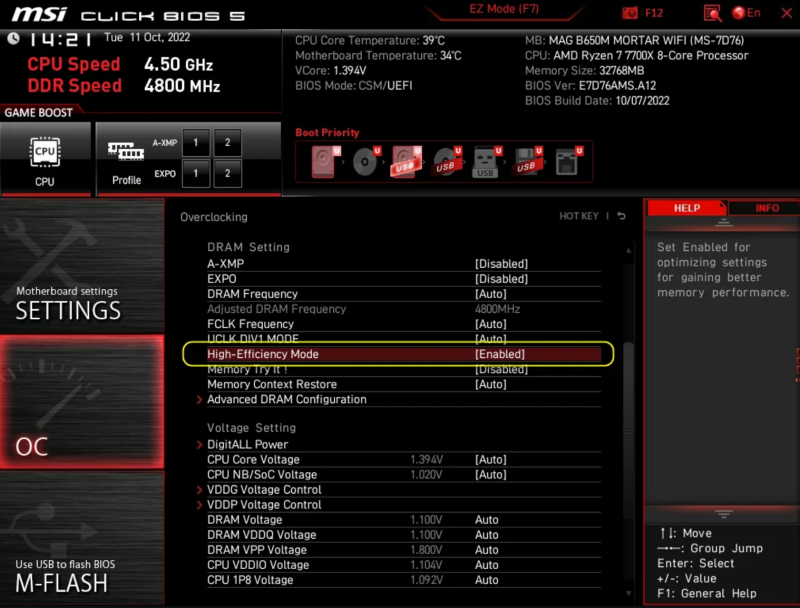Screen dimensions: 800x608
Task: Enable EXPO profile 2
Action: pos(228,173)
